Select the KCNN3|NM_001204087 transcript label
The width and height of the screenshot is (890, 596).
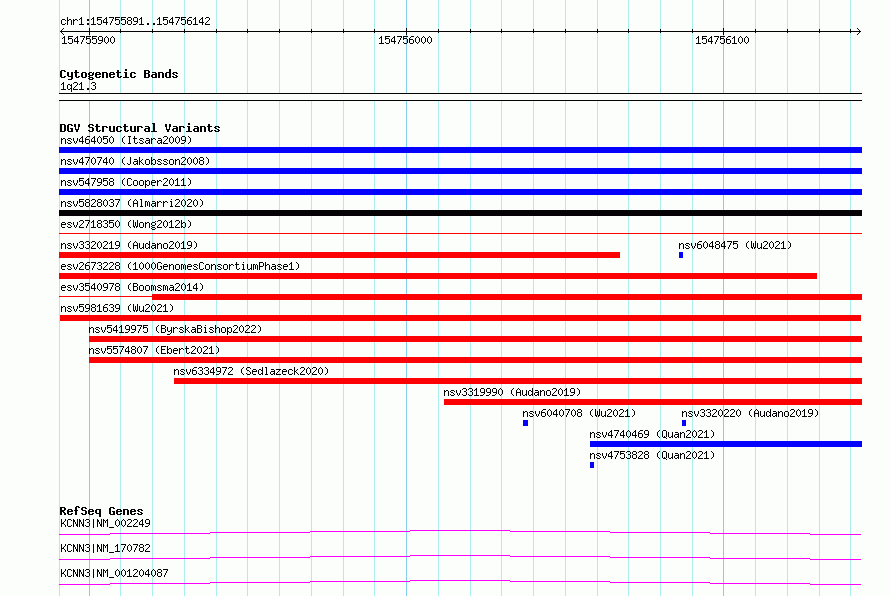click(x=114, y=573)
